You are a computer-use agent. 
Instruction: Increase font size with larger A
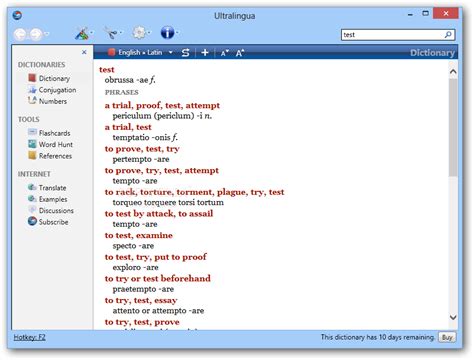tap(240, 53)
